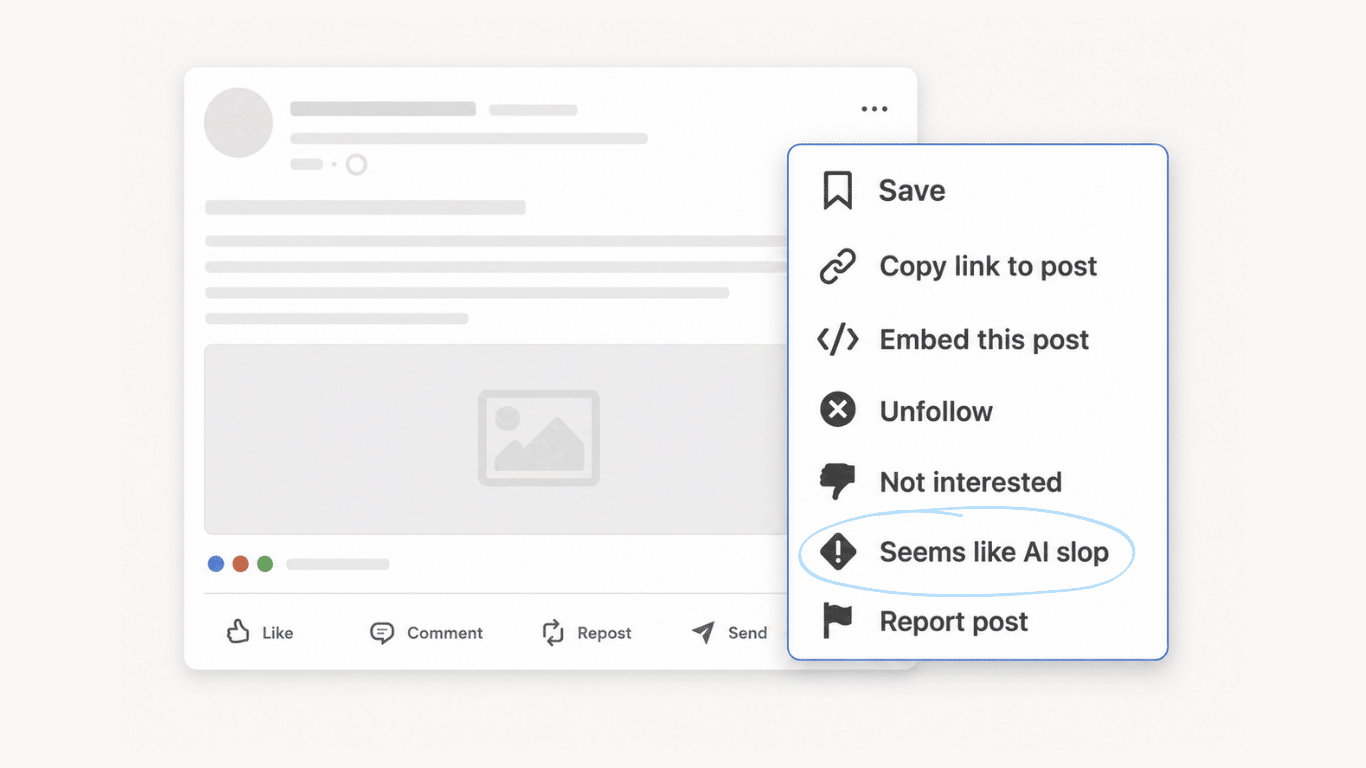Click the Send button label
This screenshot has width=1366, height=768.
tap(747, 633)
